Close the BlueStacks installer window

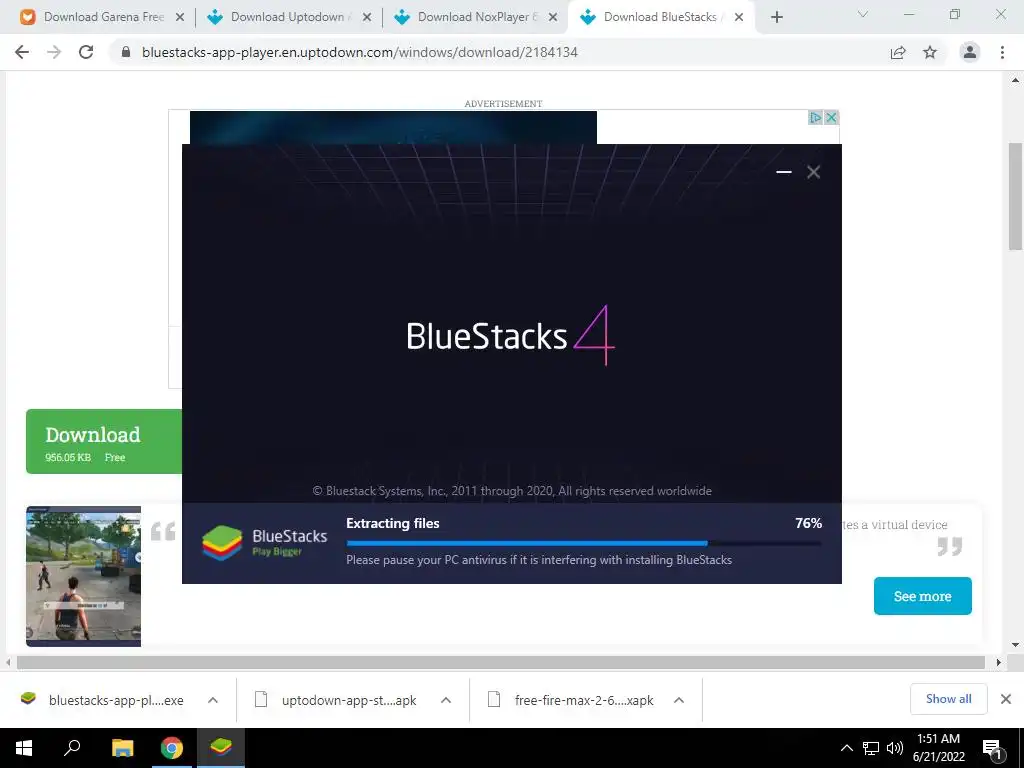click(813, 172)
